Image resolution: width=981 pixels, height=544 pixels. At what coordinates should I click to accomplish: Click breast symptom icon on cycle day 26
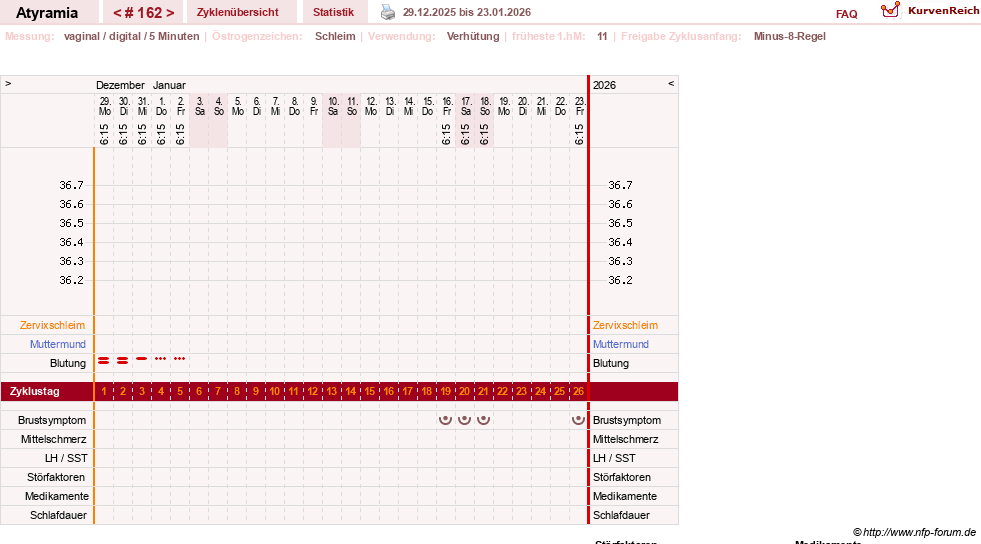pos(578,420)
